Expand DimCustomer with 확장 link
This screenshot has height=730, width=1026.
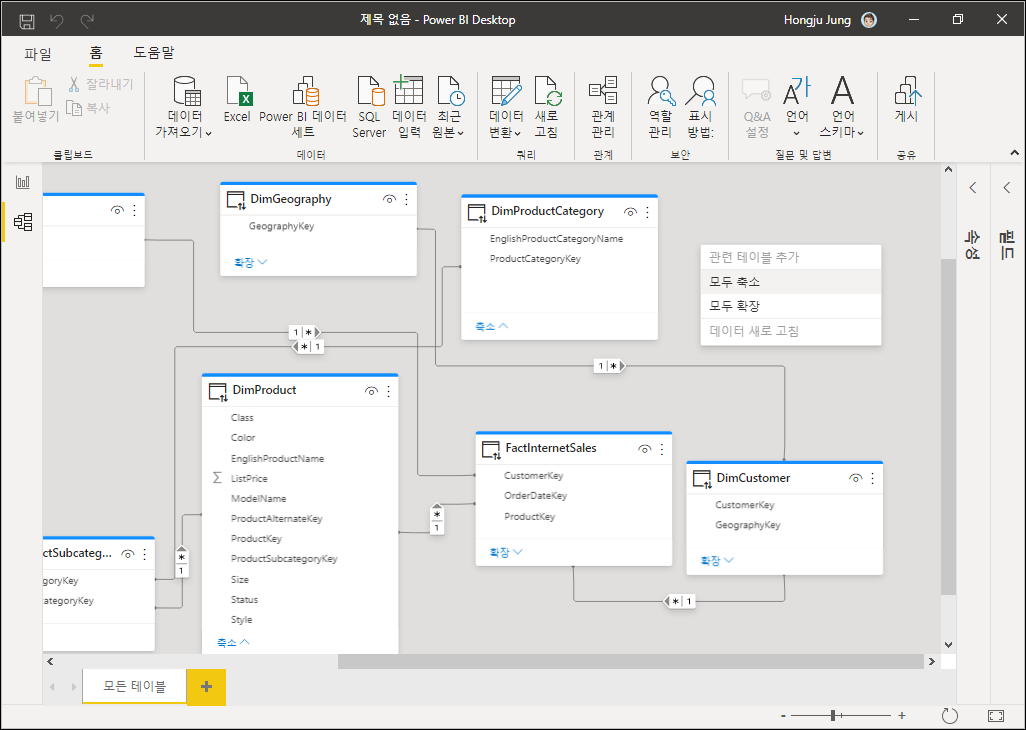click(x=717, y=561)
